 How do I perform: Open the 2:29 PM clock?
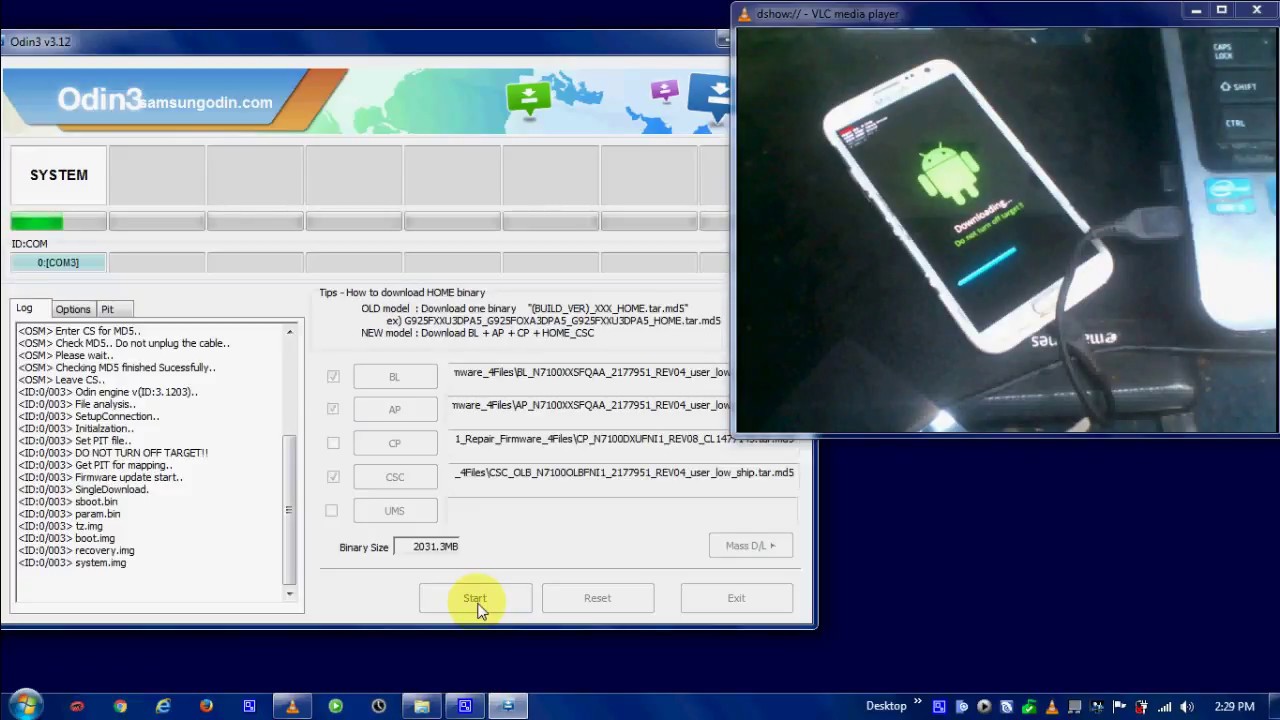pyautogui.click(x=1234, y=706)
